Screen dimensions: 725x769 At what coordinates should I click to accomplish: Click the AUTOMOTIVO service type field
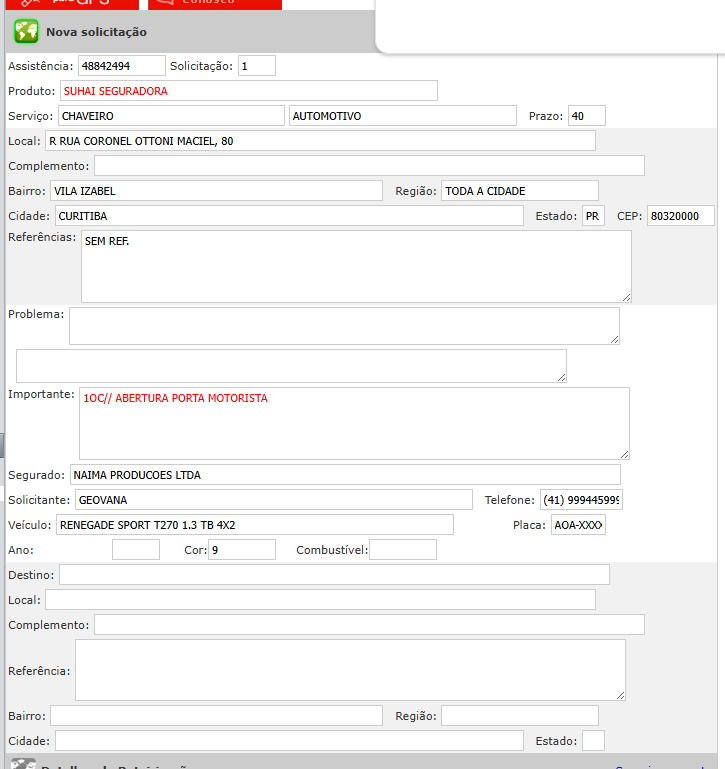(402, 116)
